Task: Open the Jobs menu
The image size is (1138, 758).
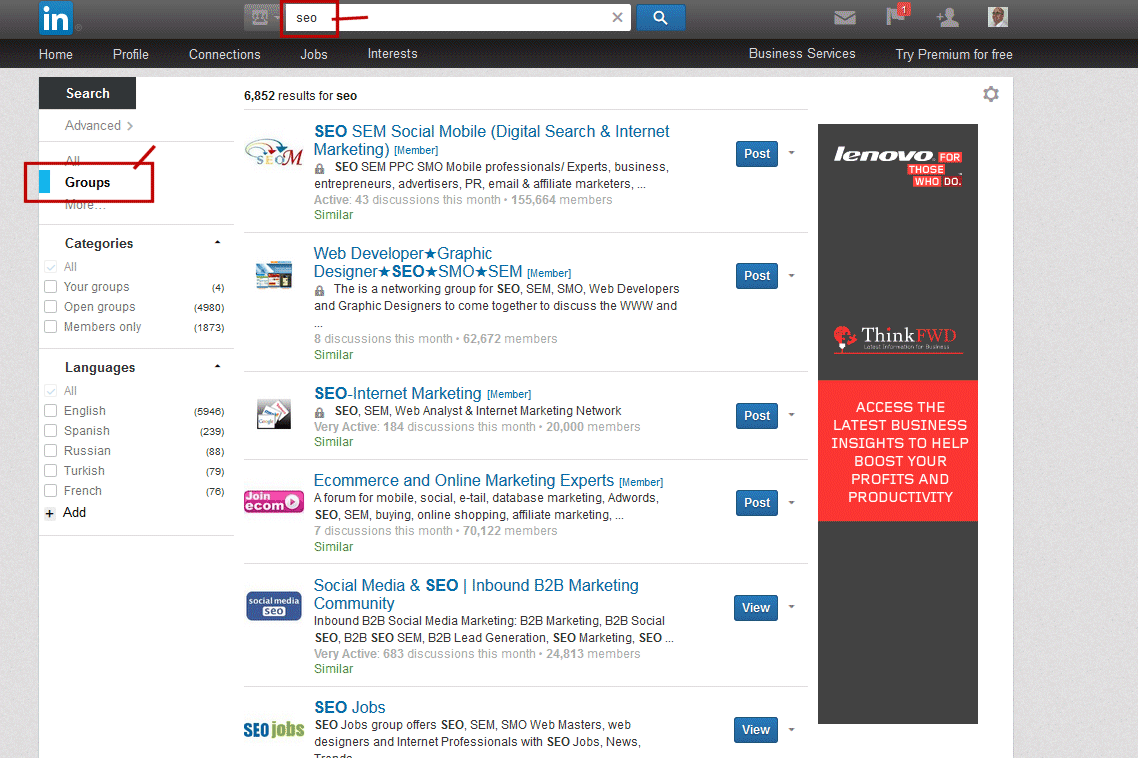Action: 314,54
